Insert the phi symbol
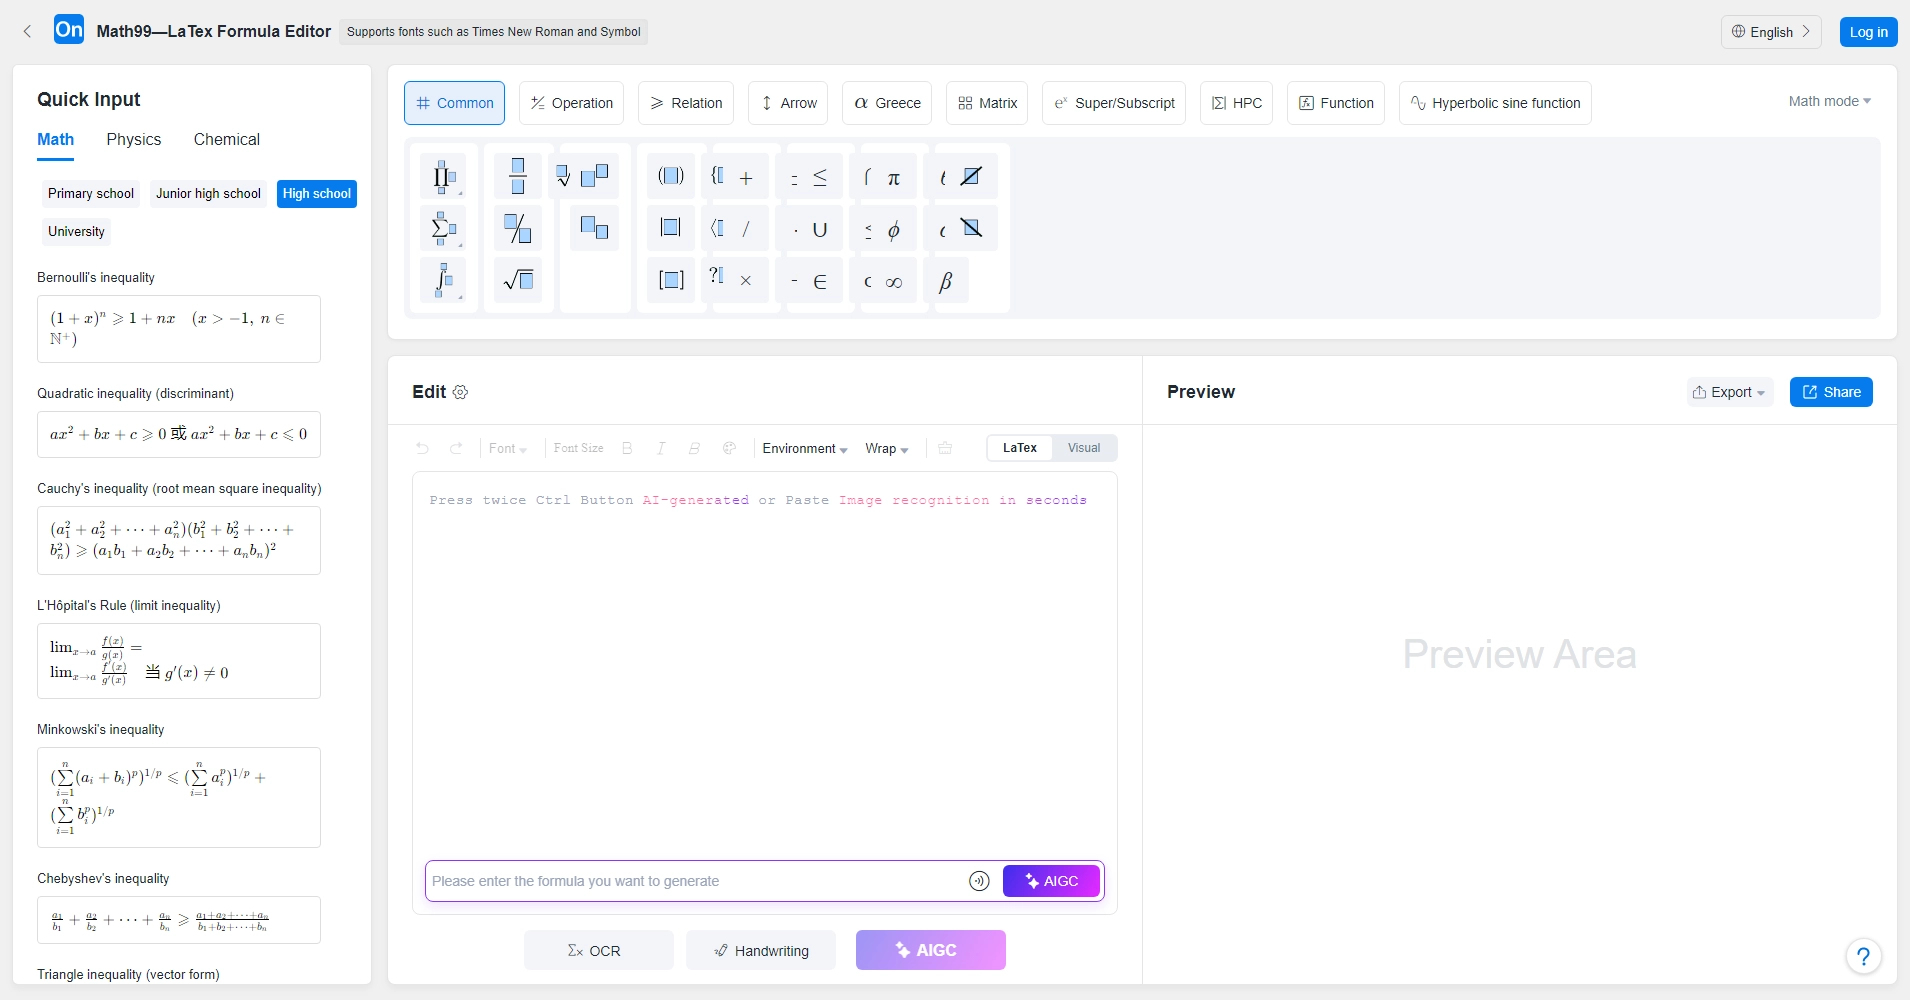Viewport: 1910px width, 1000px height. [x=894, y=230]
